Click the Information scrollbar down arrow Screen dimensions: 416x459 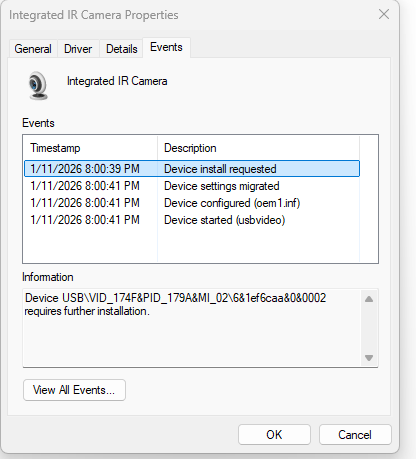point(369,358)
